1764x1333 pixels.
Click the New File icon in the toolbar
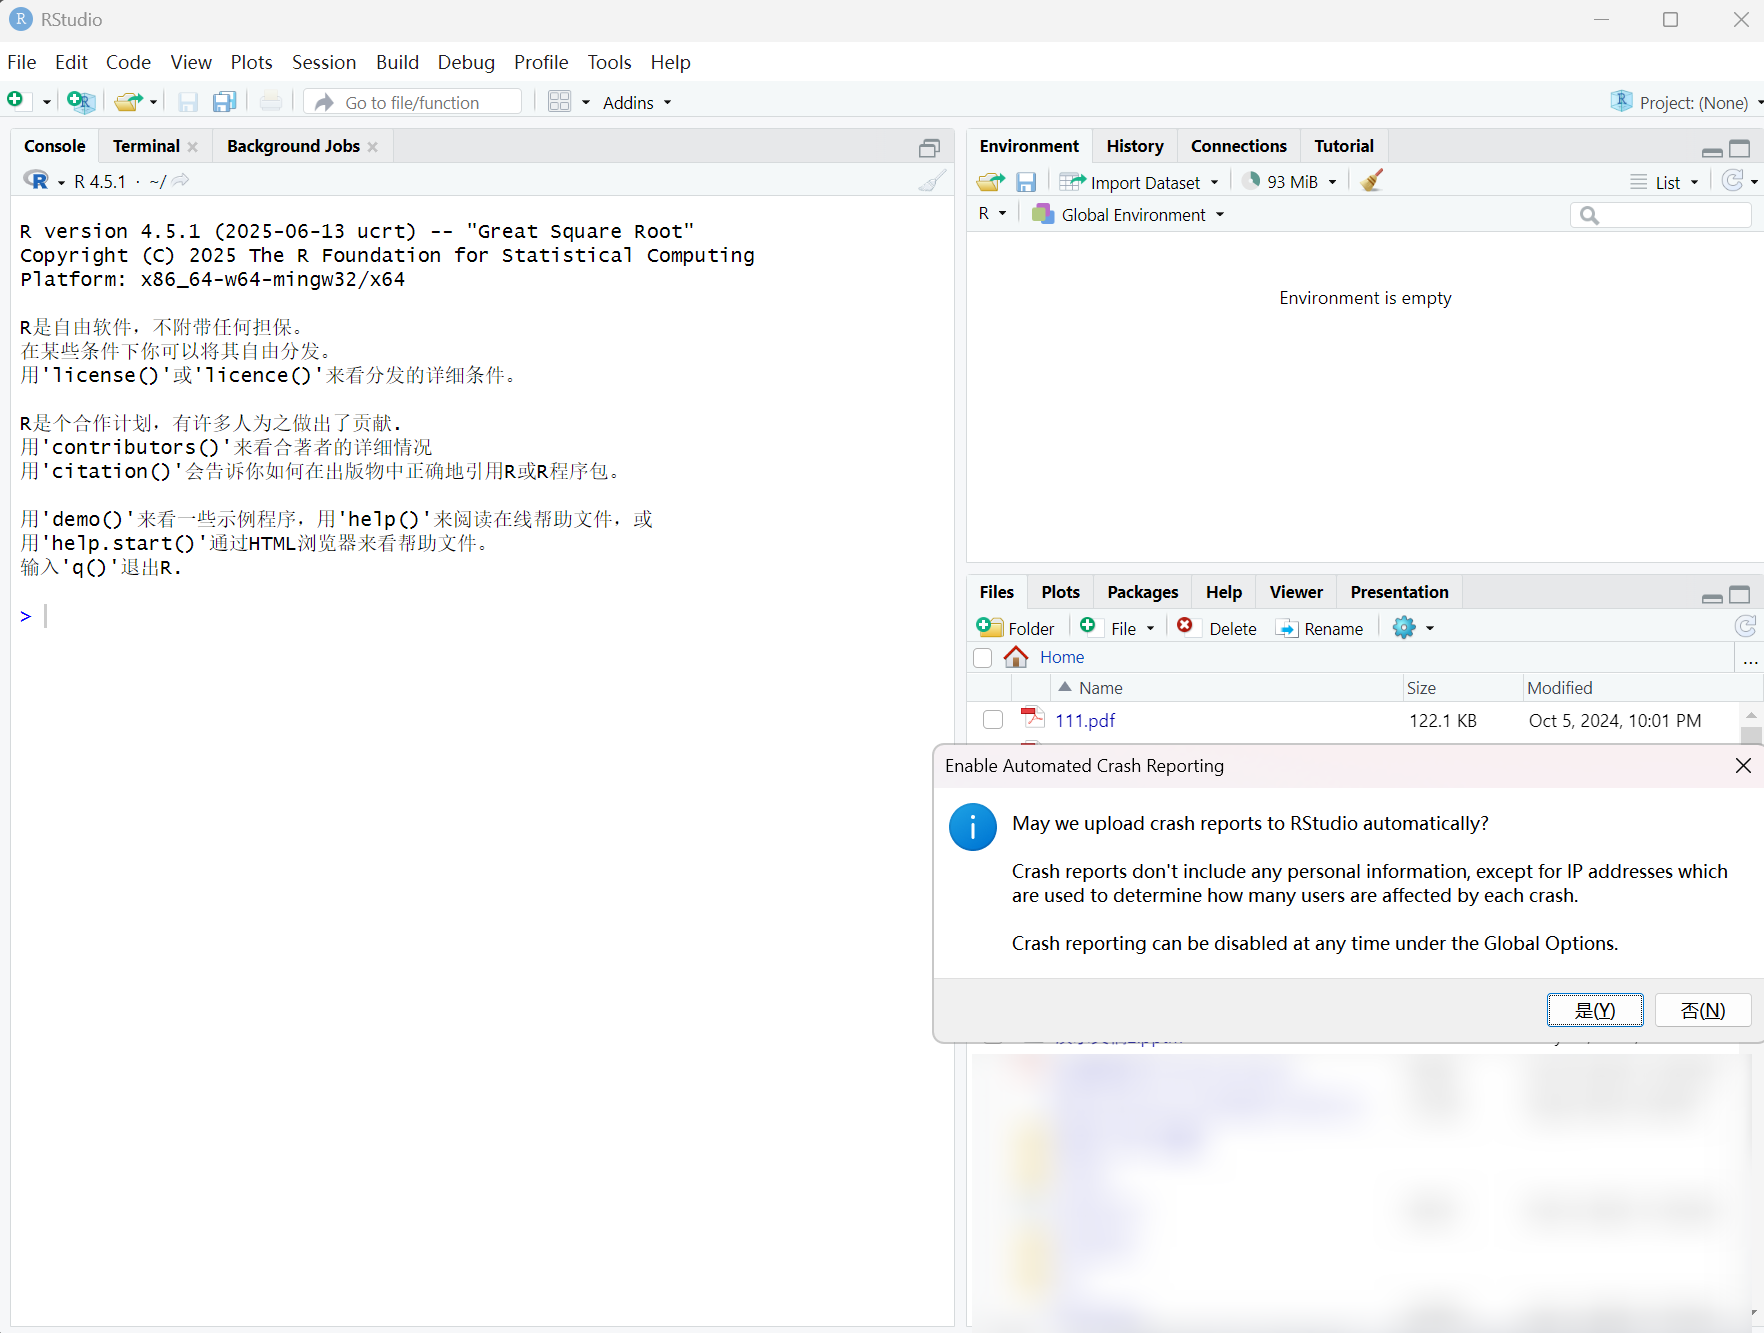click(16, 101)
